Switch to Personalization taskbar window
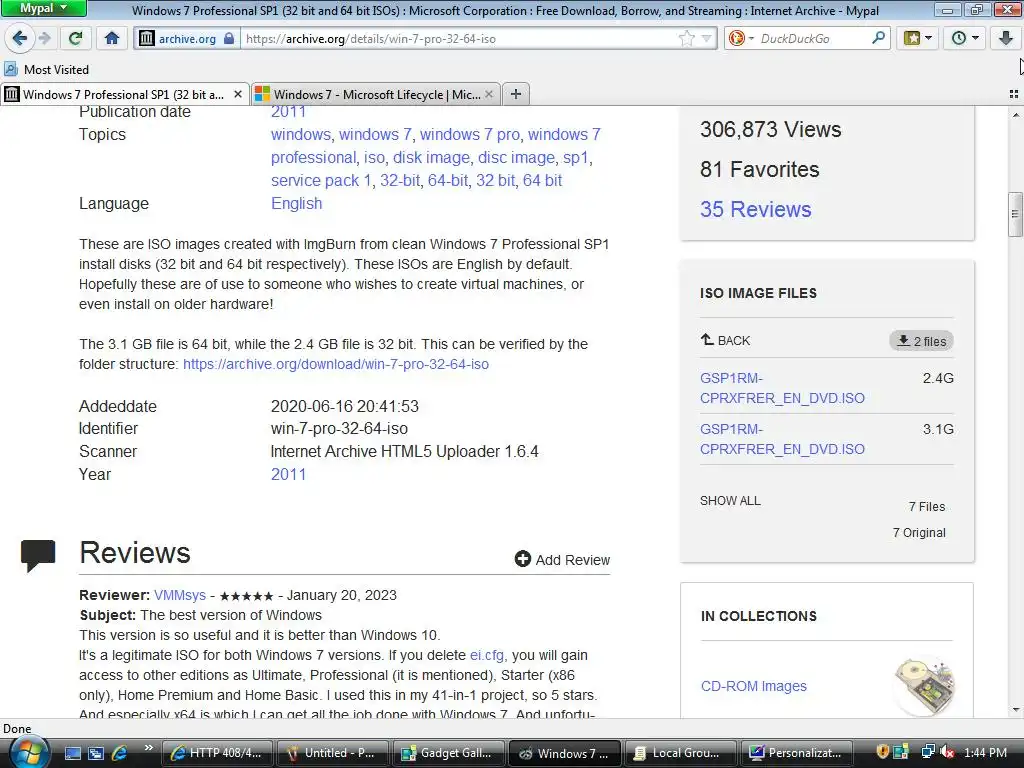 tap(796, 753)
